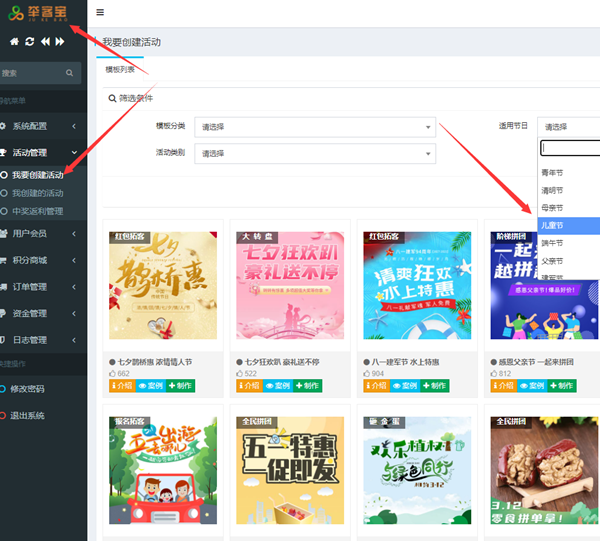Click the fast-forward double-arrow icon
600x541 pixels.
coord(60,41)
